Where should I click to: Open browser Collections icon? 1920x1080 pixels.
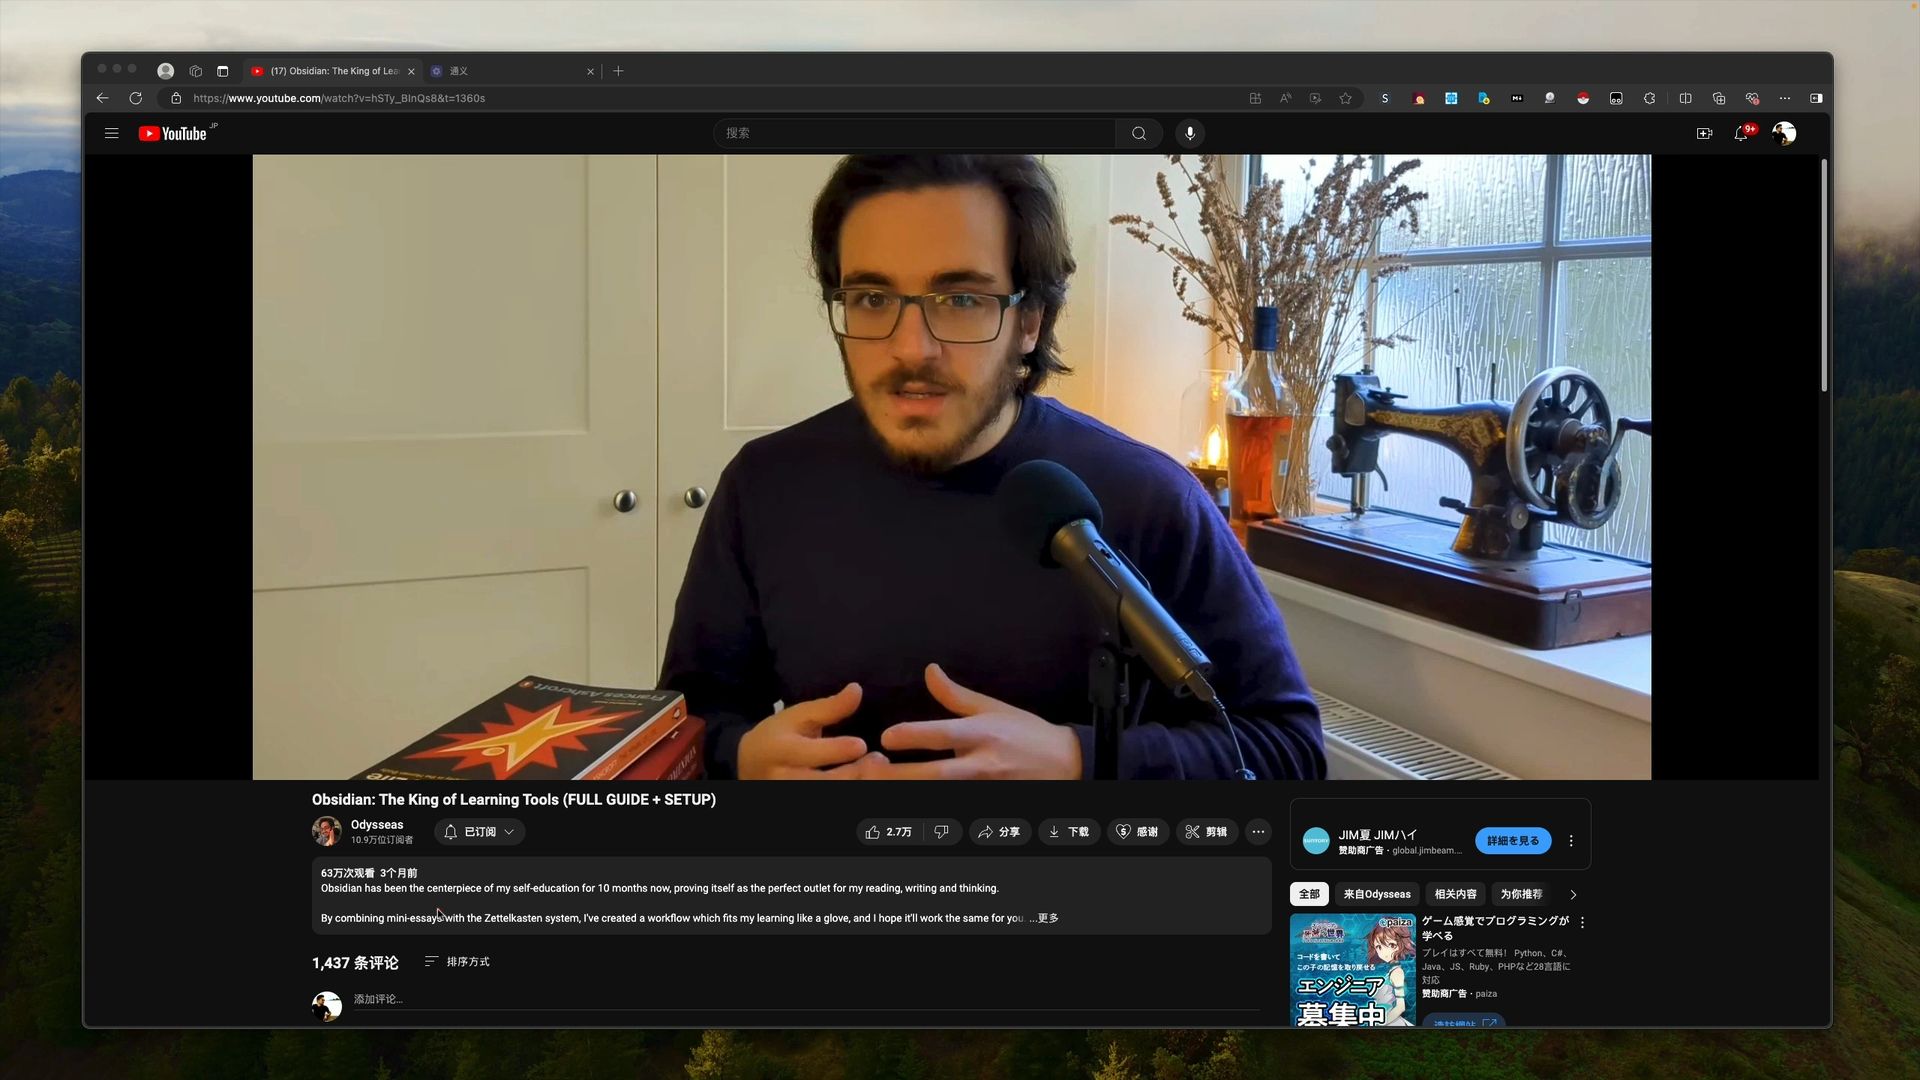1719,98
